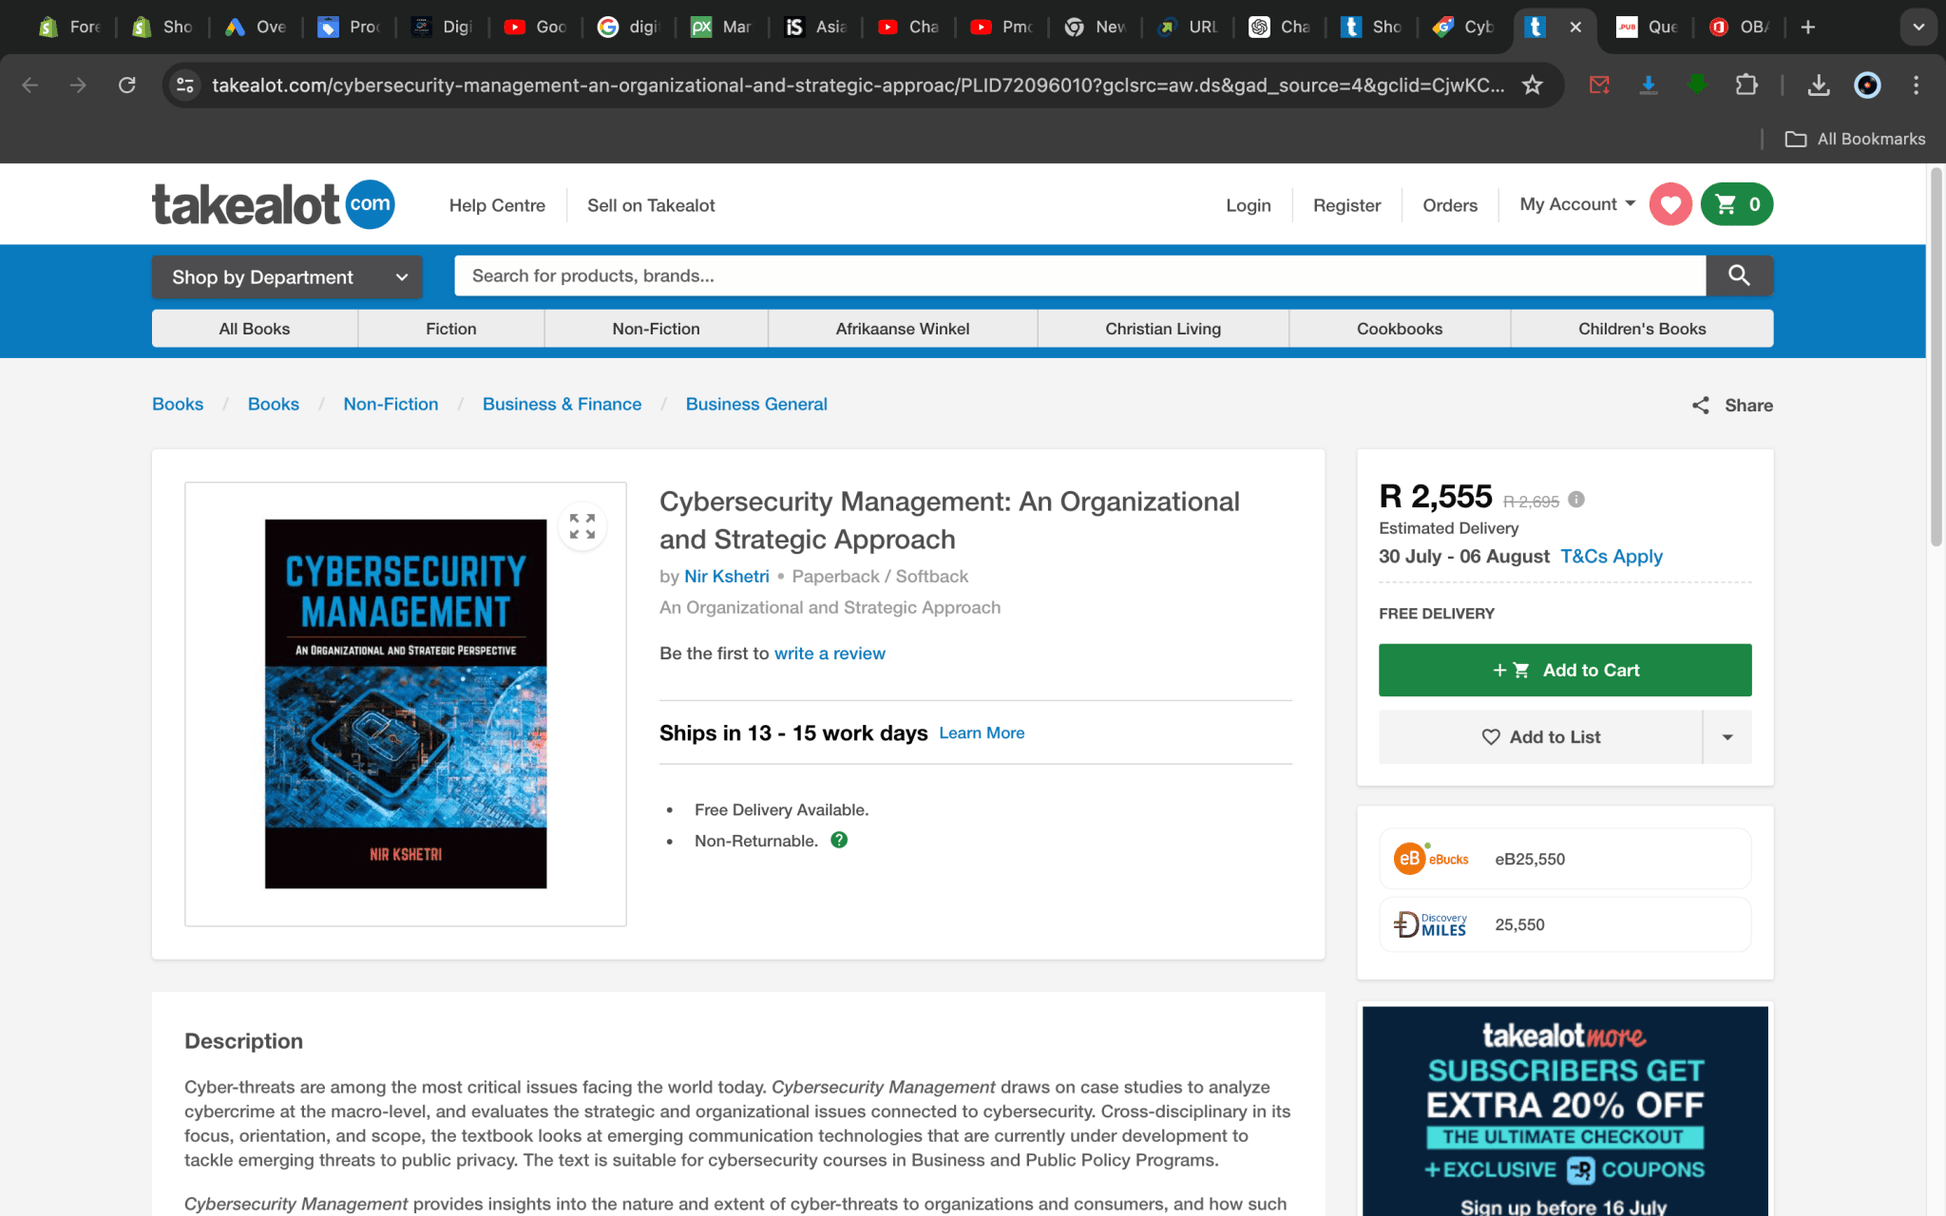Open the browser extensions puzzle icon
Image resolution: width=1946 pixels, height=1216 pixels.
[1746, 85]
